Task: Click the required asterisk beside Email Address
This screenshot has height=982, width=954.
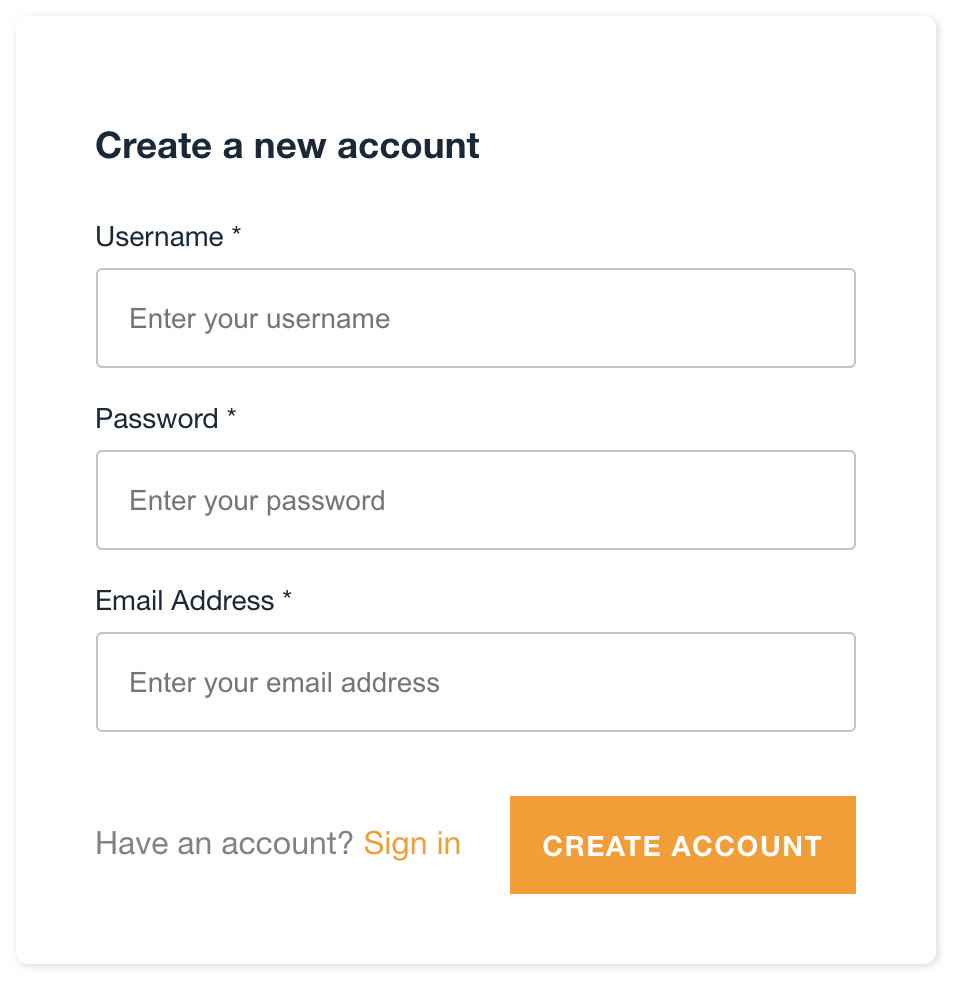Action: pyautogui.click(x=287, y=597)
